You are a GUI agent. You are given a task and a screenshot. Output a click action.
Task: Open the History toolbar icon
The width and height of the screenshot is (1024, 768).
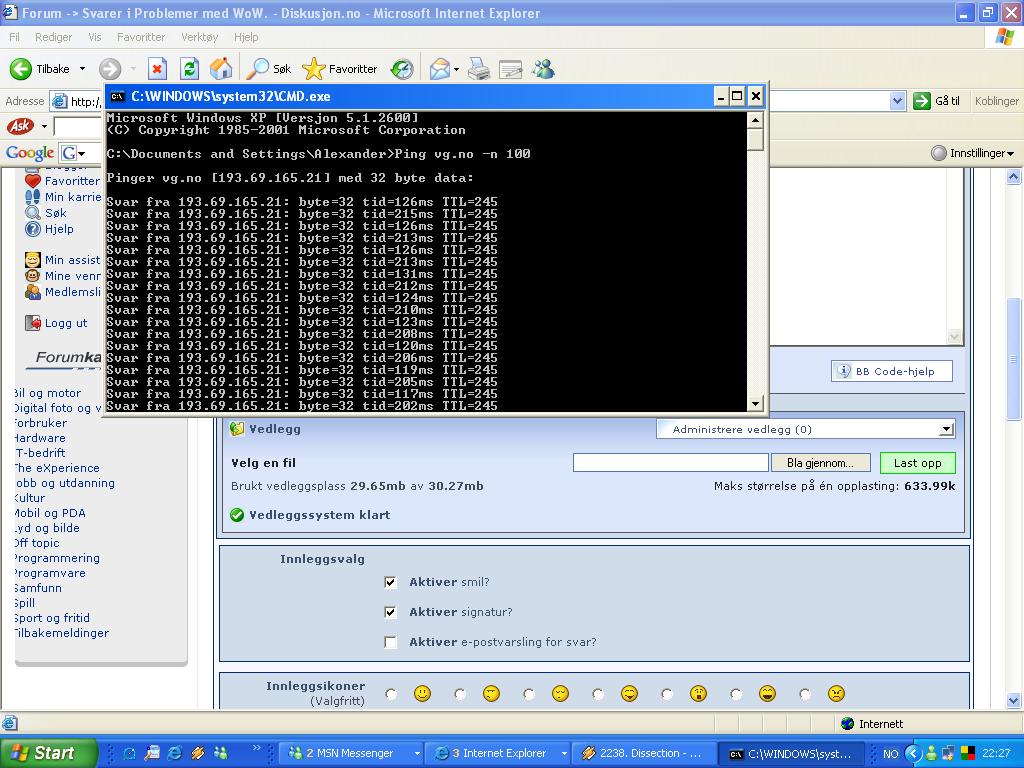pyautogui.click(x=402, y=69)
